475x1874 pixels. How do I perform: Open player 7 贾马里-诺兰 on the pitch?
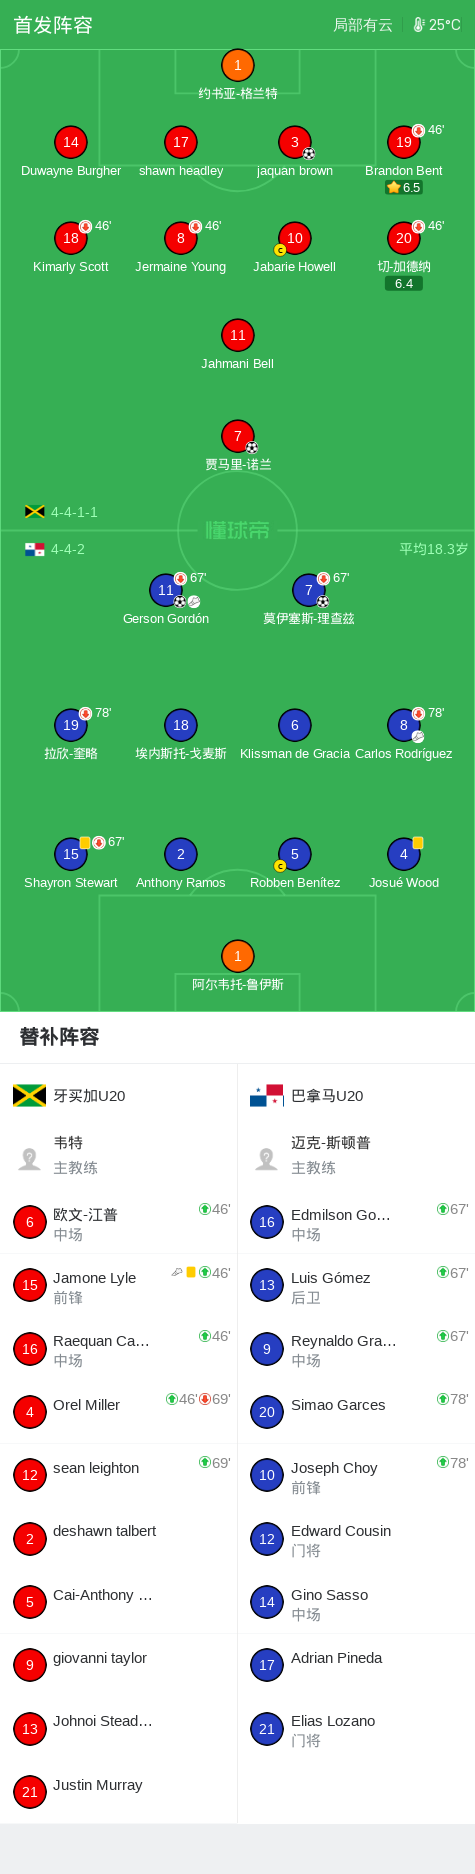[238, 436]
